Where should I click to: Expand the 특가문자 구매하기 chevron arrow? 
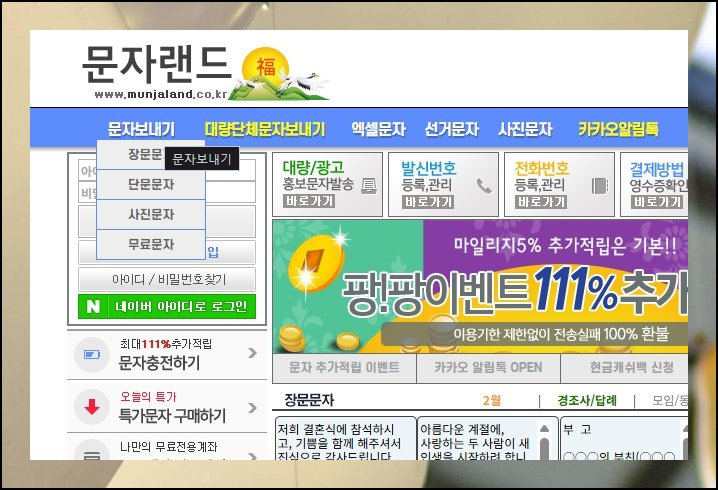click(x=252, y=408)
